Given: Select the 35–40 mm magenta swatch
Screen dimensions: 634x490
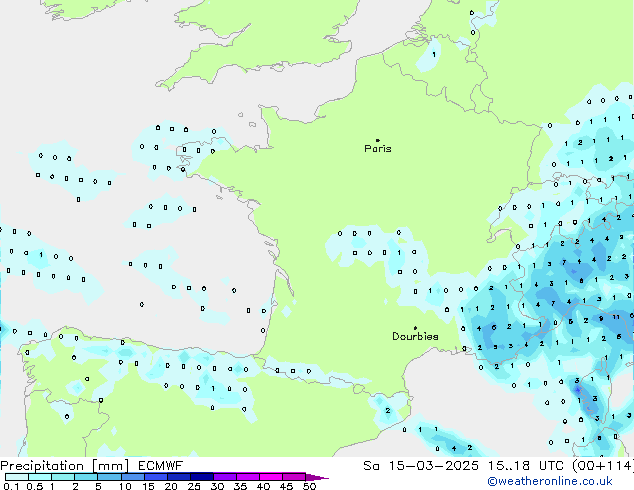Looking at the screenshot, I should pyautogui.click(x=247, y=477).
